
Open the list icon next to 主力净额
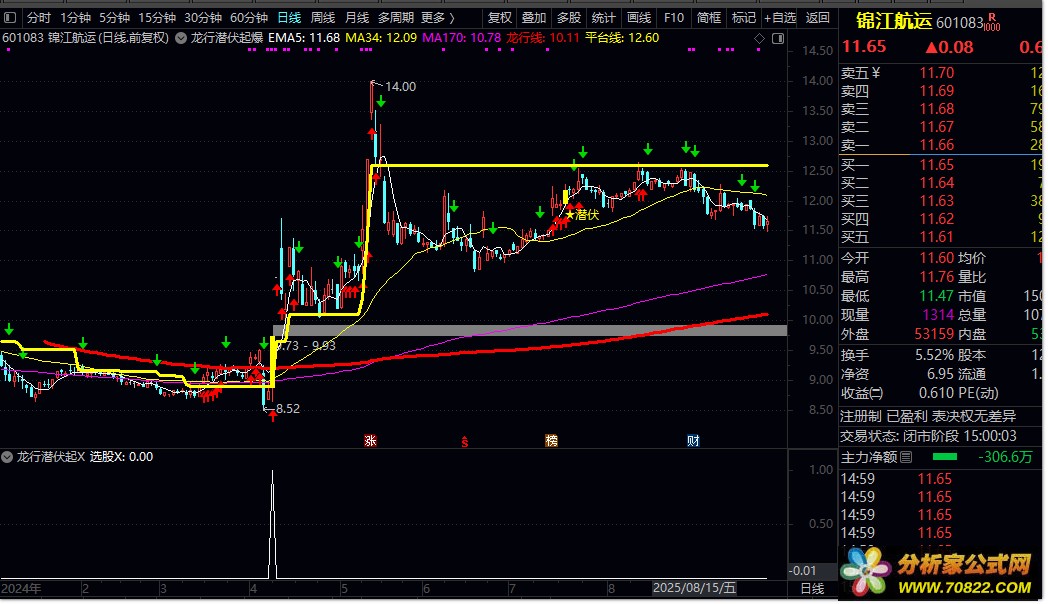906,457
